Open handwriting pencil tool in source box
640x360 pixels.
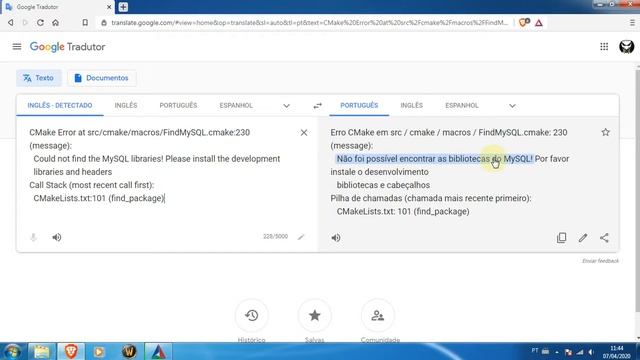tap(301, 237)
